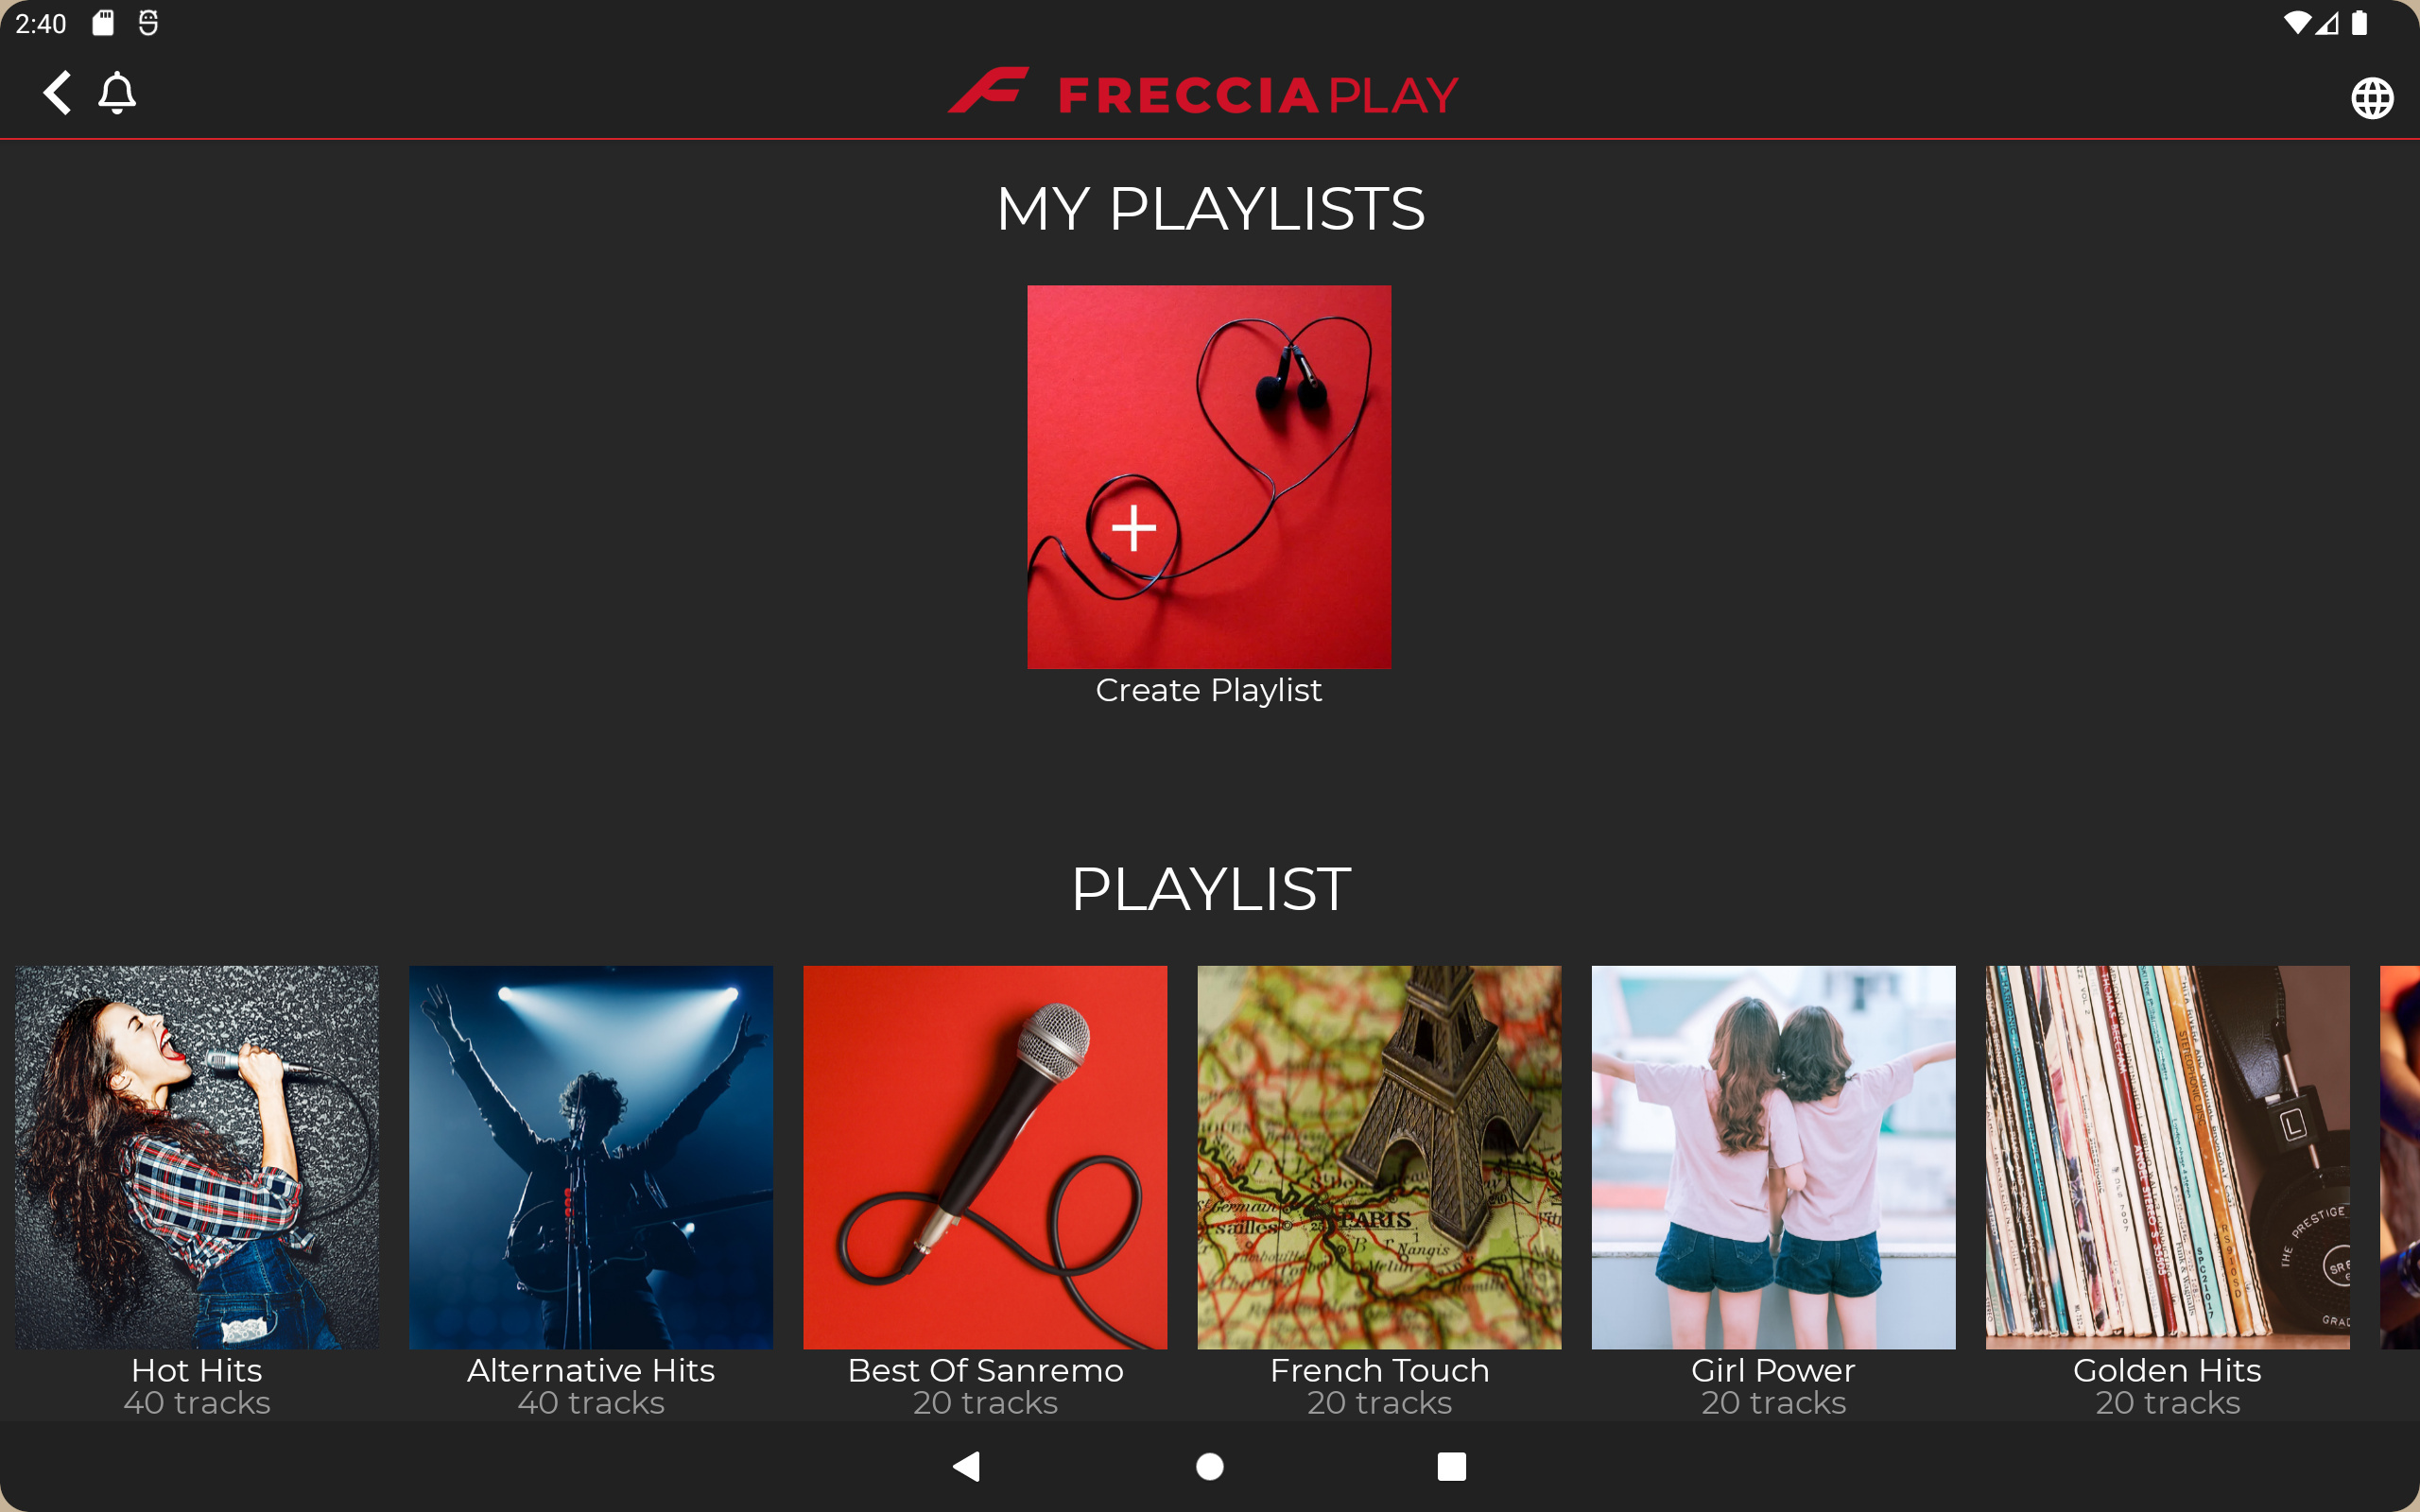This screenshot has height=1512, width=2420.
Task: Open the Golden Hits playlist cover
Action: (2167, 1157)
